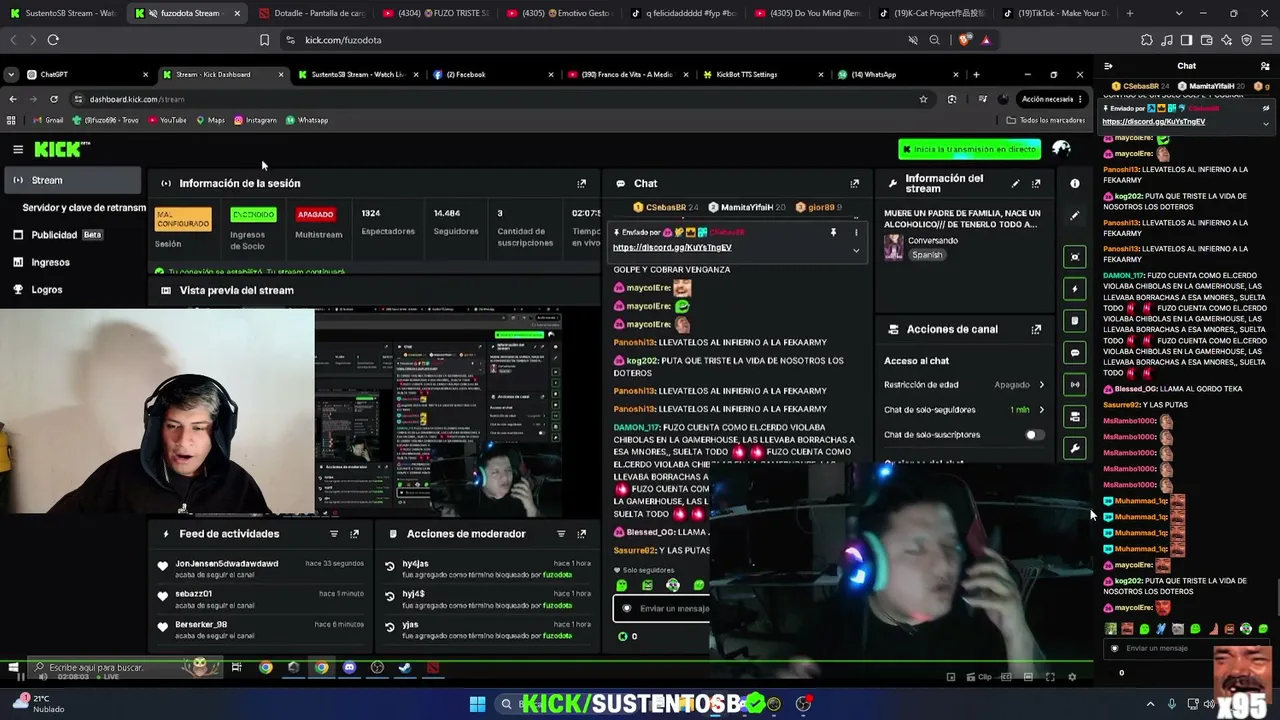Viewport: 1280px width, 720px height.
Task: Click the Brave shields icon in address bar
Action: coord(964,40)
